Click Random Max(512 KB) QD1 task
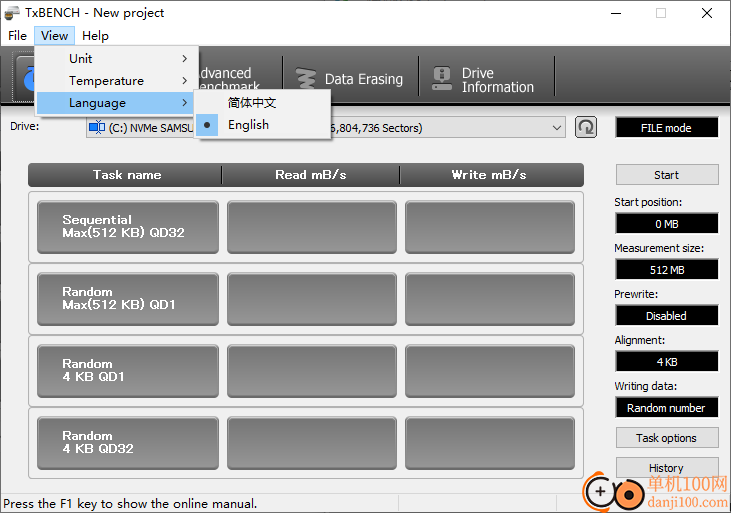The height and width of the screenshot is (513, 731). pyautogui.click(x=128, y=299)
